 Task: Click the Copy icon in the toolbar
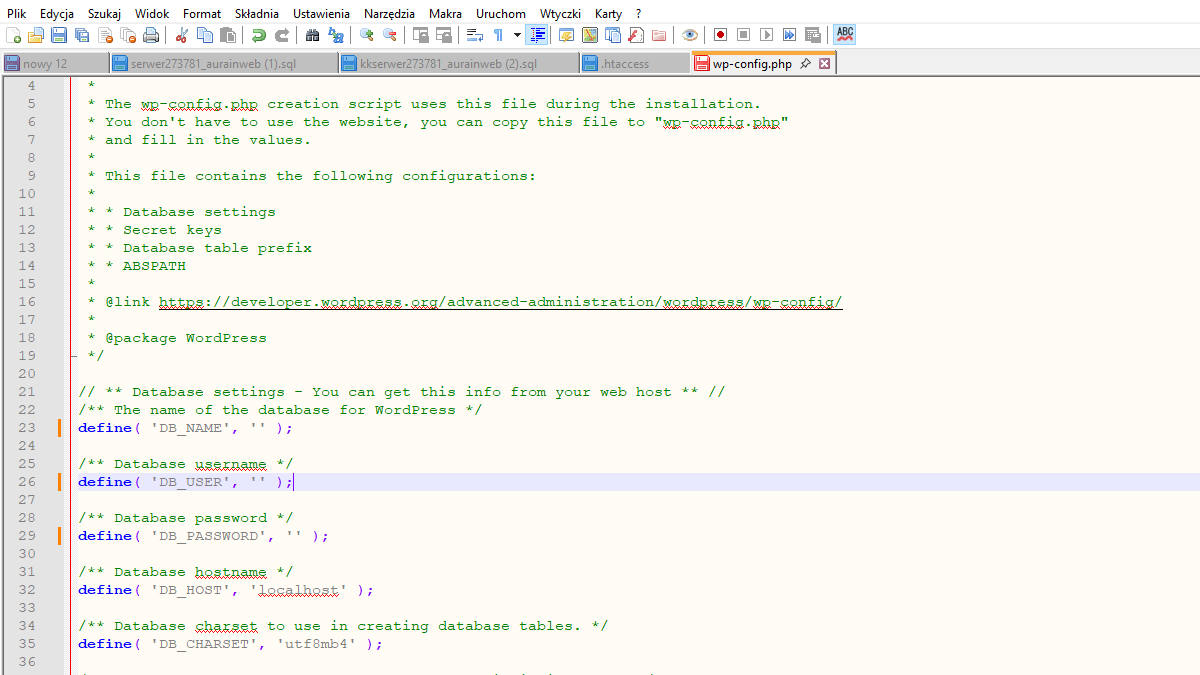[204, 35]
